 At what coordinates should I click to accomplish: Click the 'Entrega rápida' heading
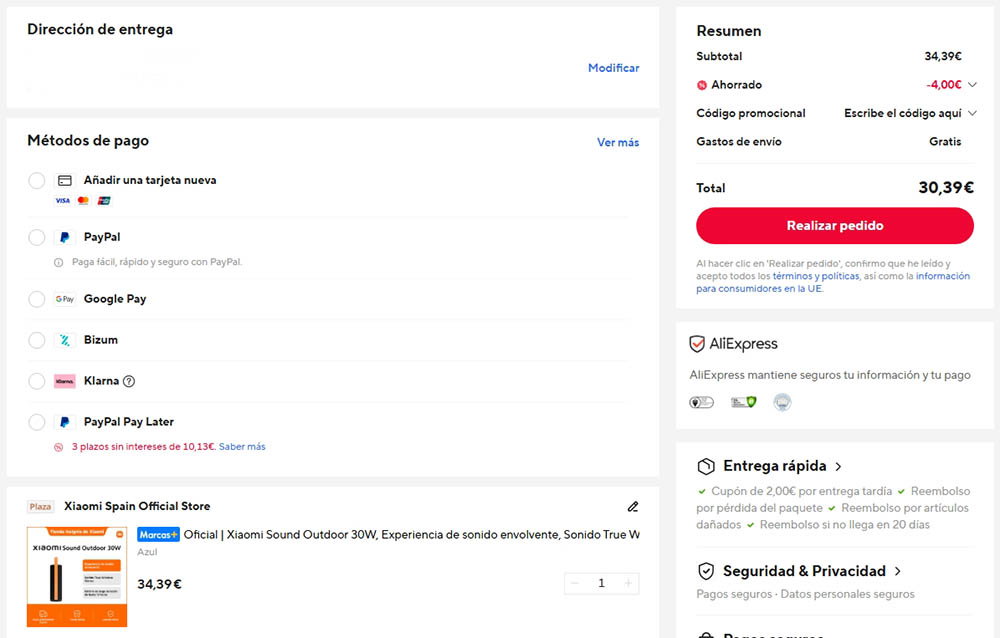coord(774,466)
